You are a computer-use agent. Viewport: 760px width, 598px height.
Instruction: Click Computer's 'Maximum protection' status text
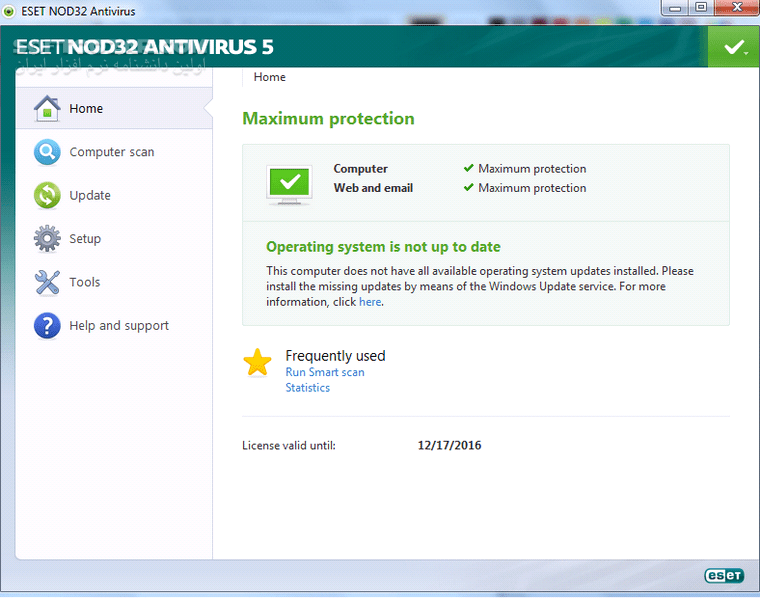tap(532, 169)
